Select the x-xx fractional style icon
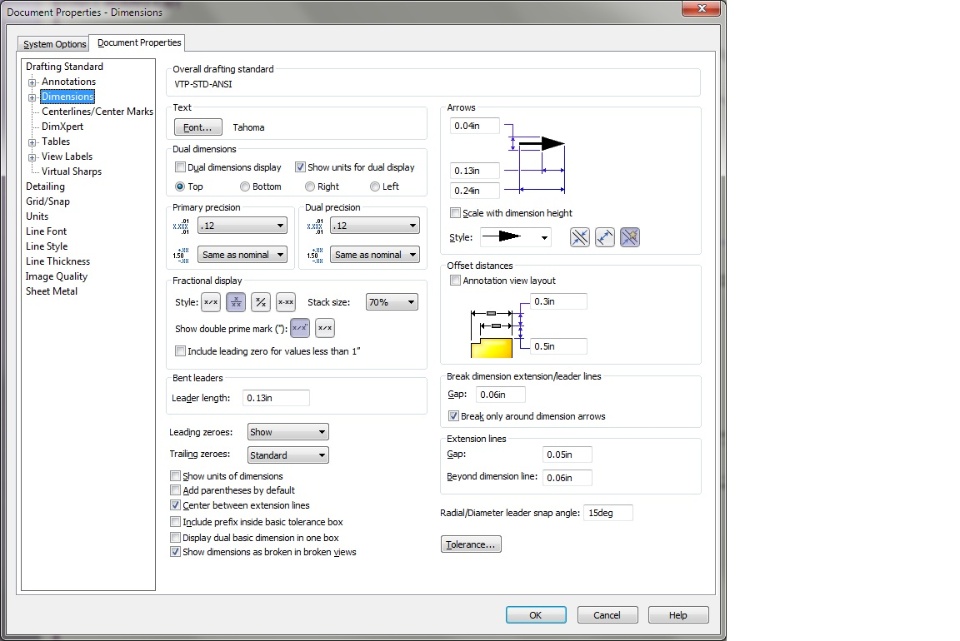 click(285, 302)
